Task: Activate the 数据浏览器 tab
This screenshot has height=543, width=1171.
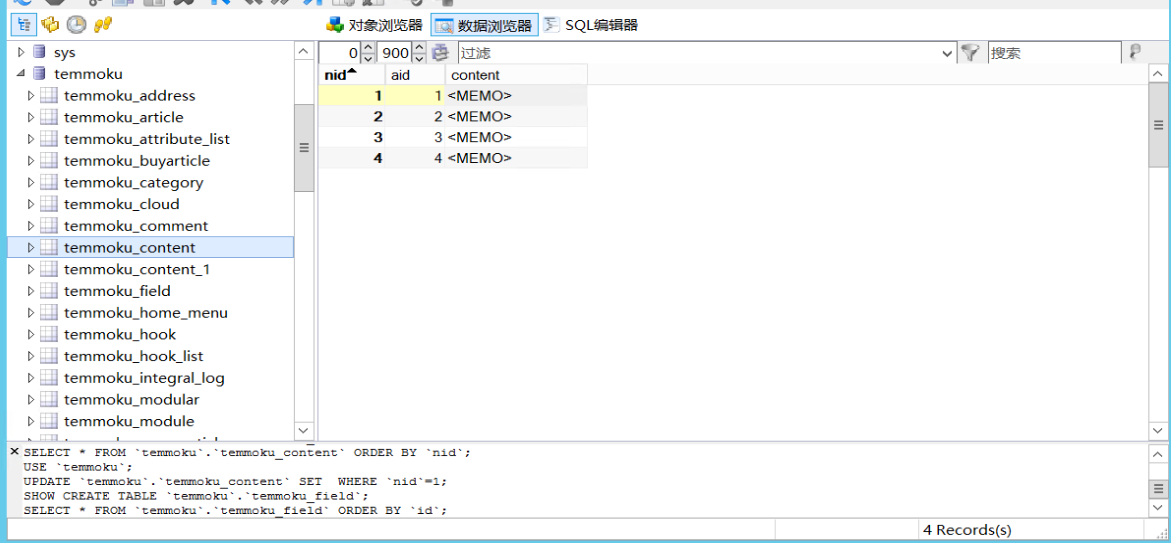Action: point(484,25)
